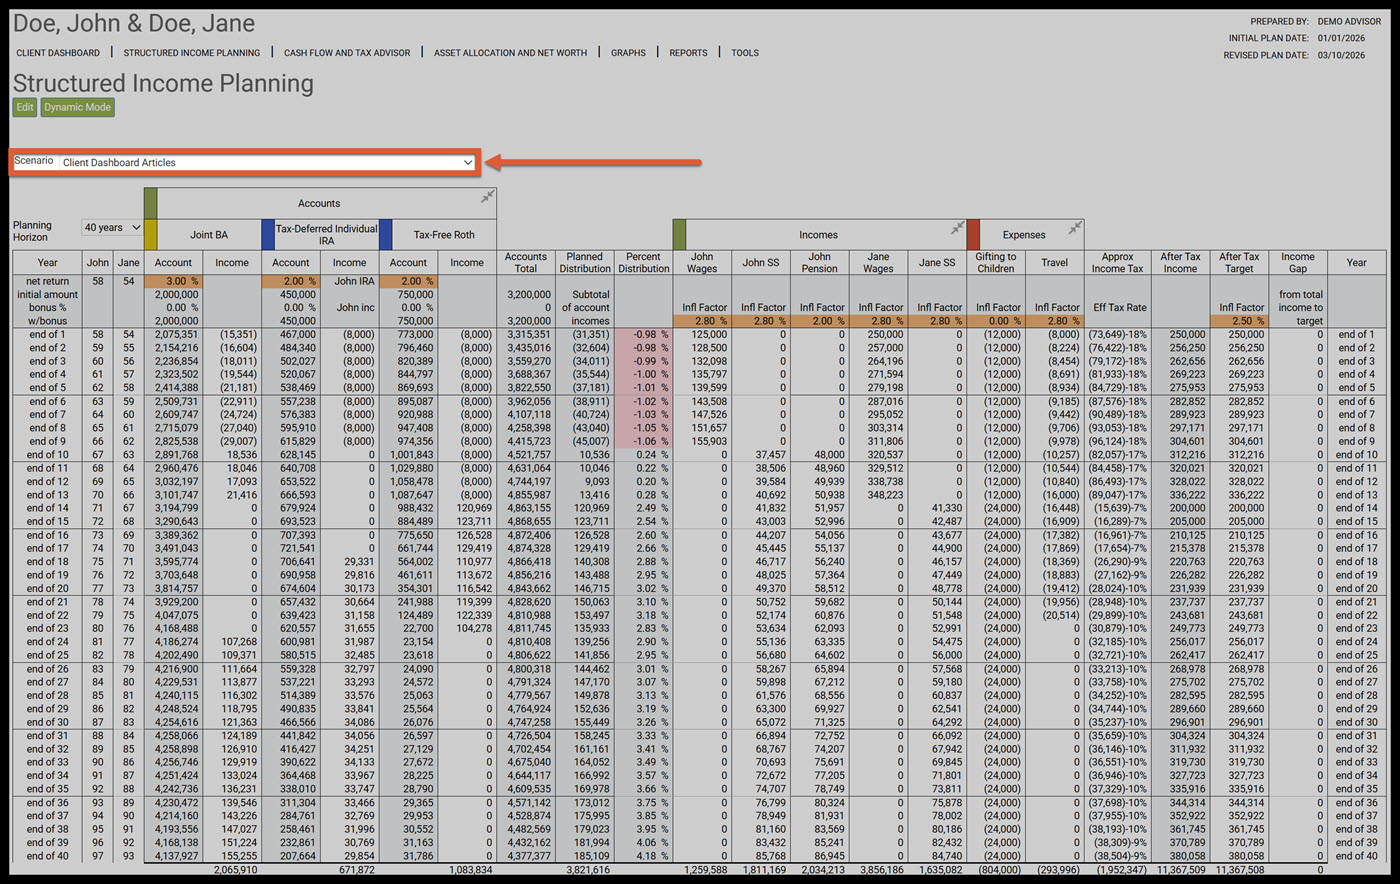Click the John IRA label cell
This screenshot has width=1400, height=884.
pyautogui.click(x=354, y=282)
